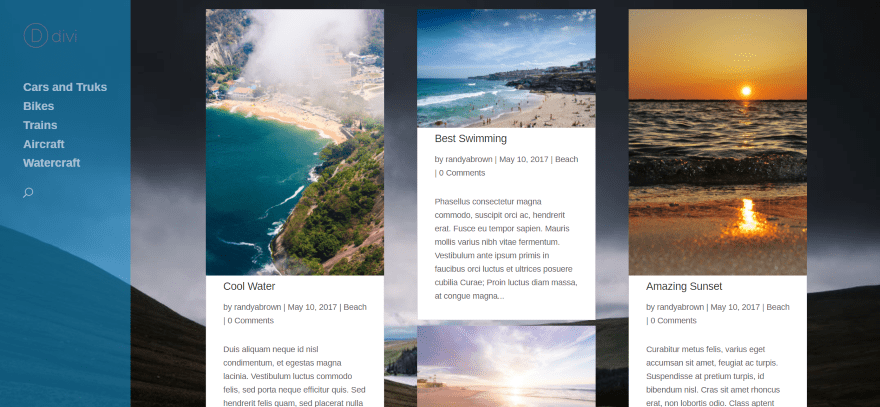This screenshot has height=407, width=880.
Task: Click randyabrown author under Best Swimming
Action: tap(469, 159)
